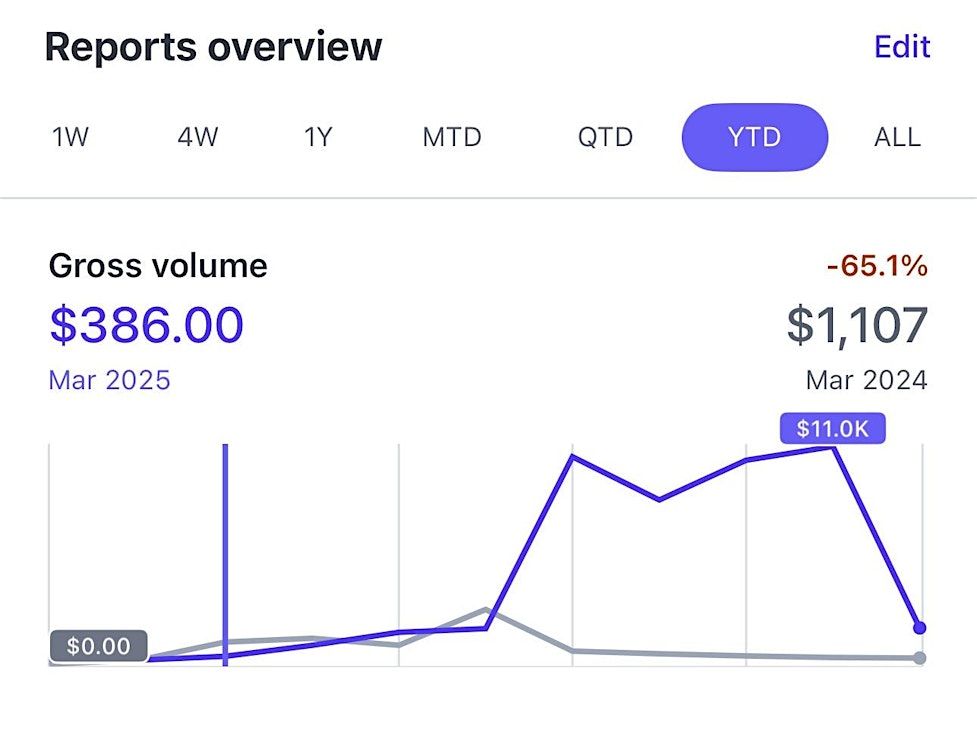The height and width of the screenshot is (740, 977).
Task: Choose the 1Y range tab
Action: point(317,137)
